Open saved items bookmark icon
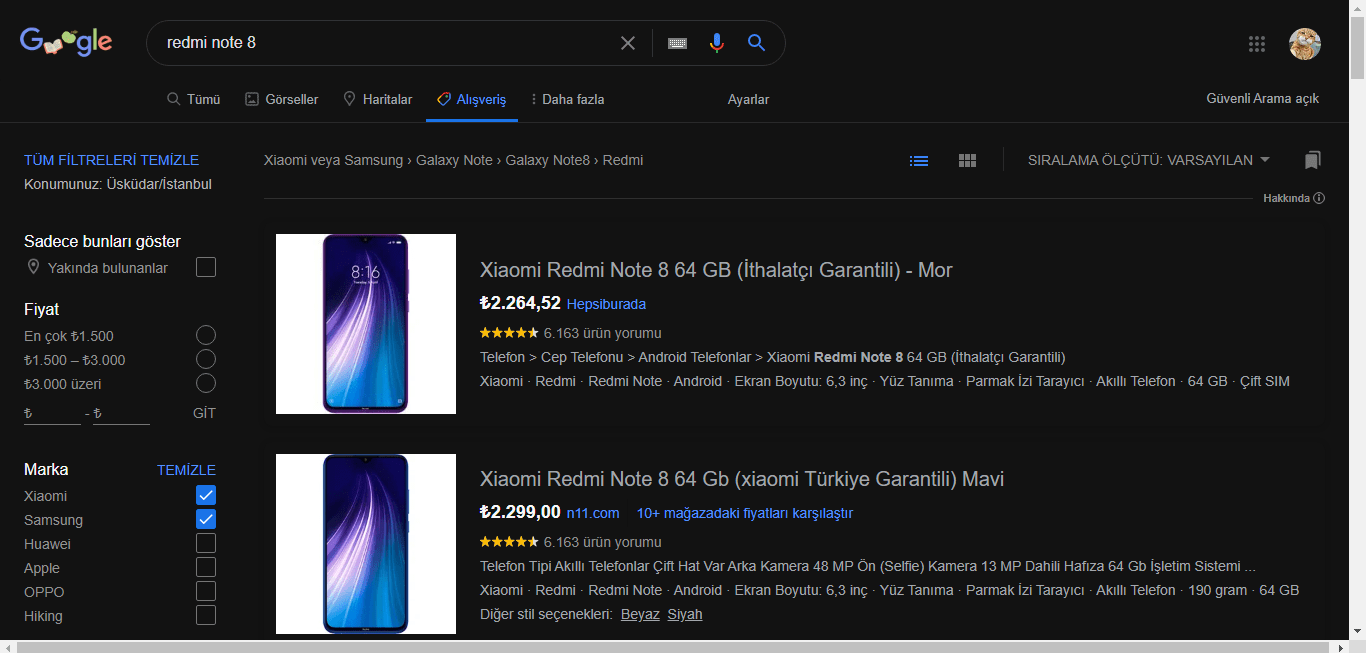 (x=1313, y=160)
